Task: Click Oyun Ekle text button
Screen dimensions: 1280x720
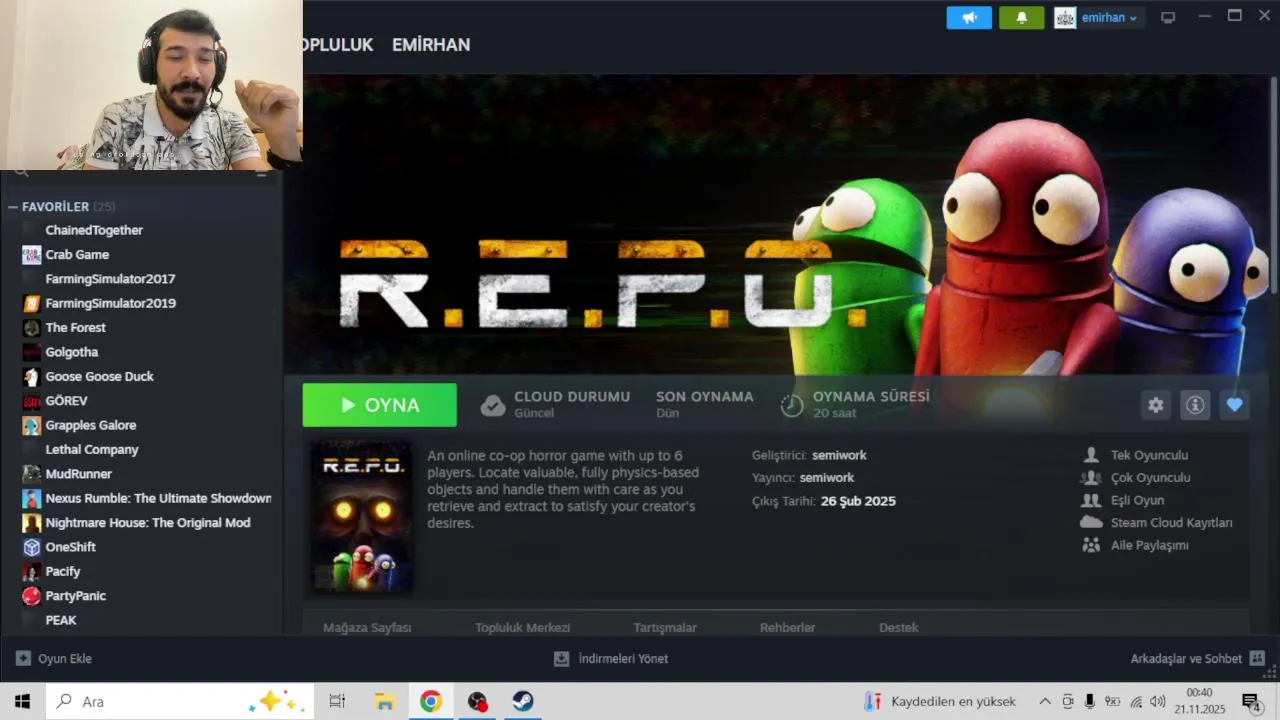Action: pyautogui.click(x=65, y=658)
